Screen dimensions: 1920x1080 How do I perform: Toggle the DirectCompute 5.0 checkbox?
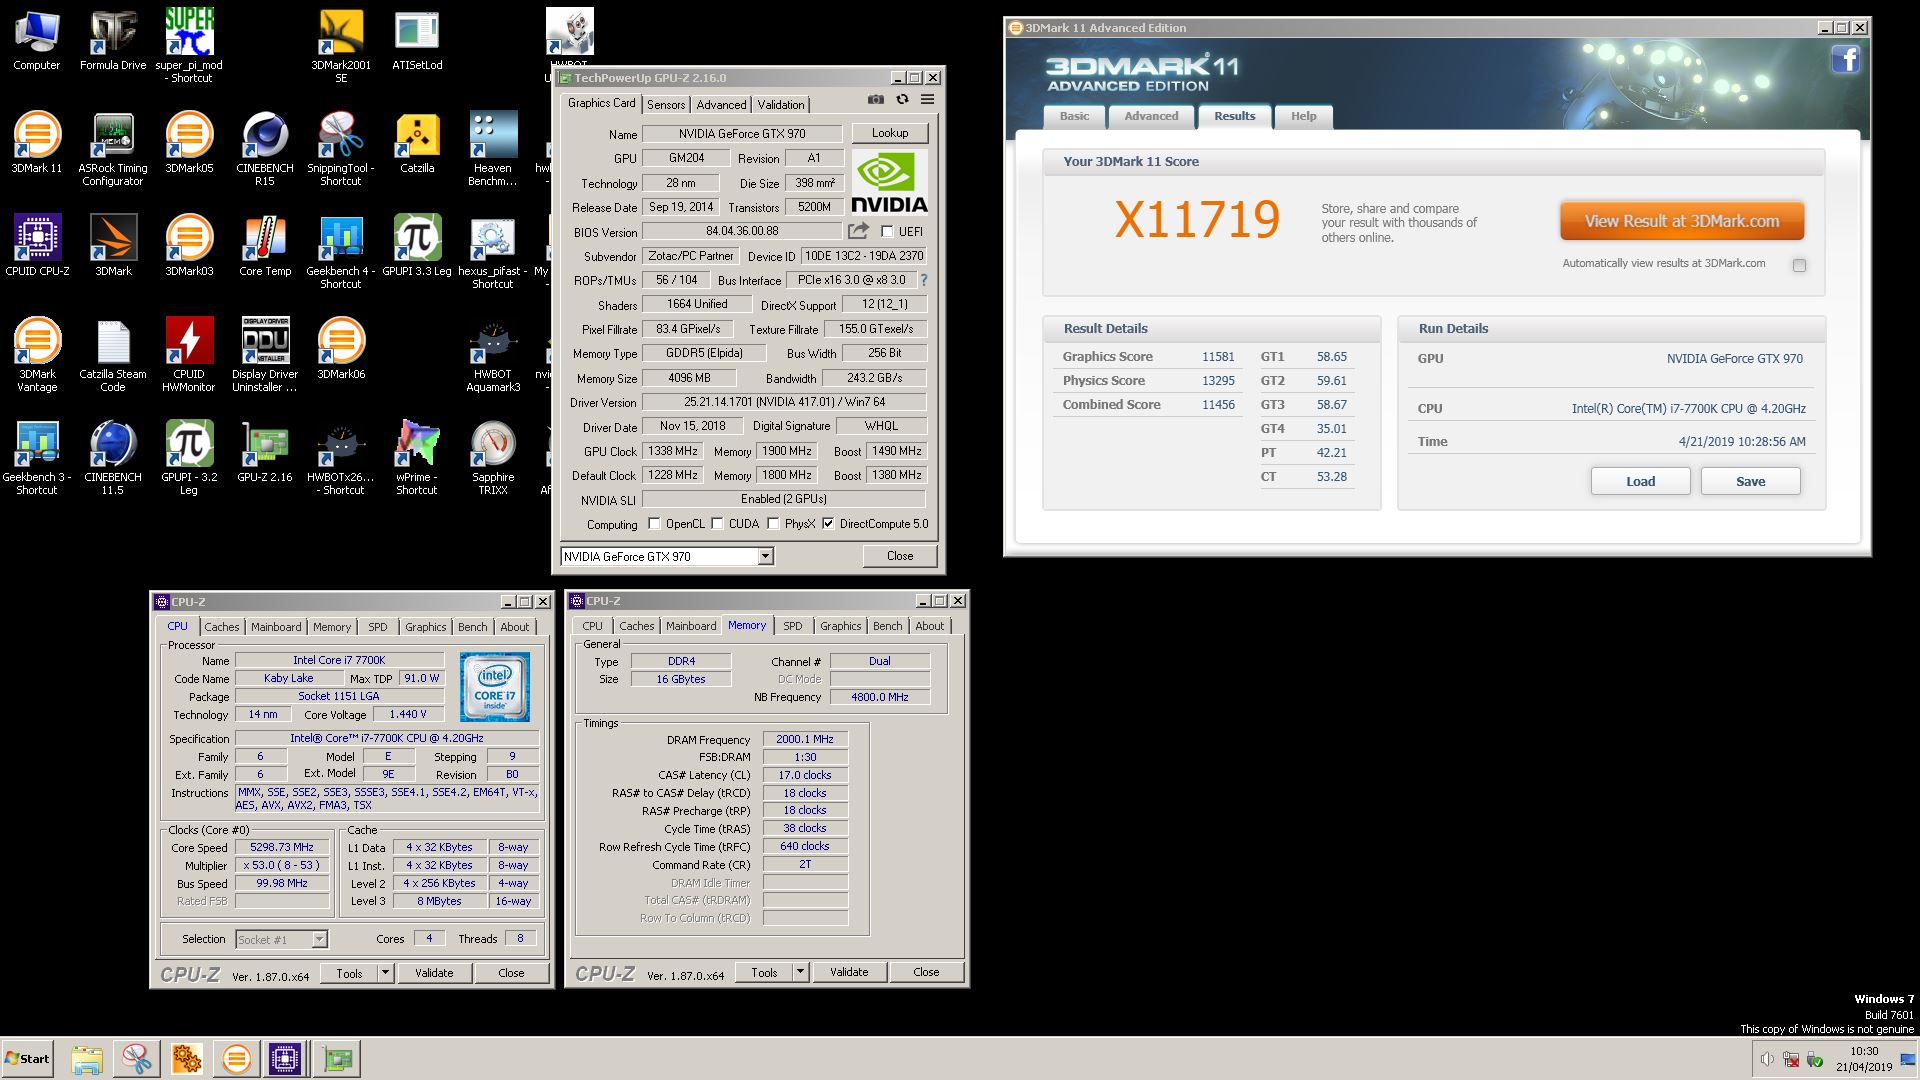pyautogui.click(x=828, y=523)
